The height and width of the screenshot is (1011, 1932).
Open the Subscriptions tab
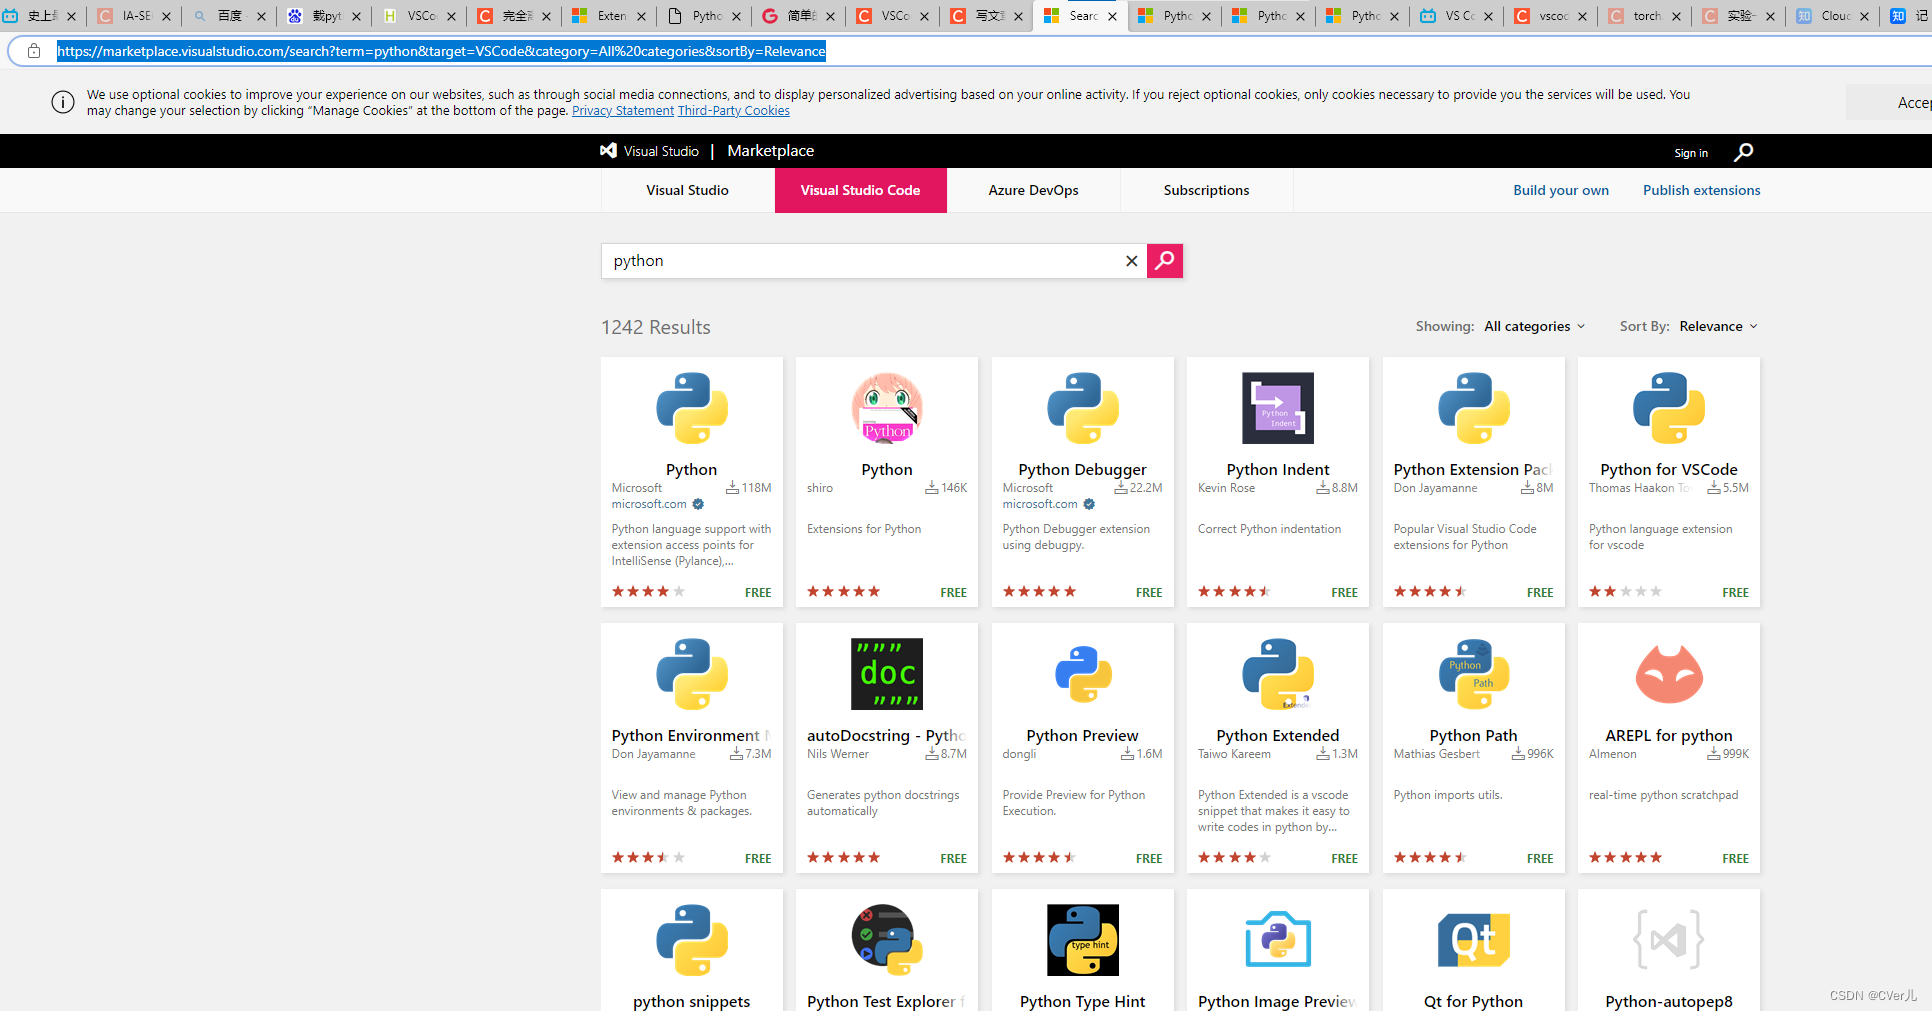pos(1207,190)
